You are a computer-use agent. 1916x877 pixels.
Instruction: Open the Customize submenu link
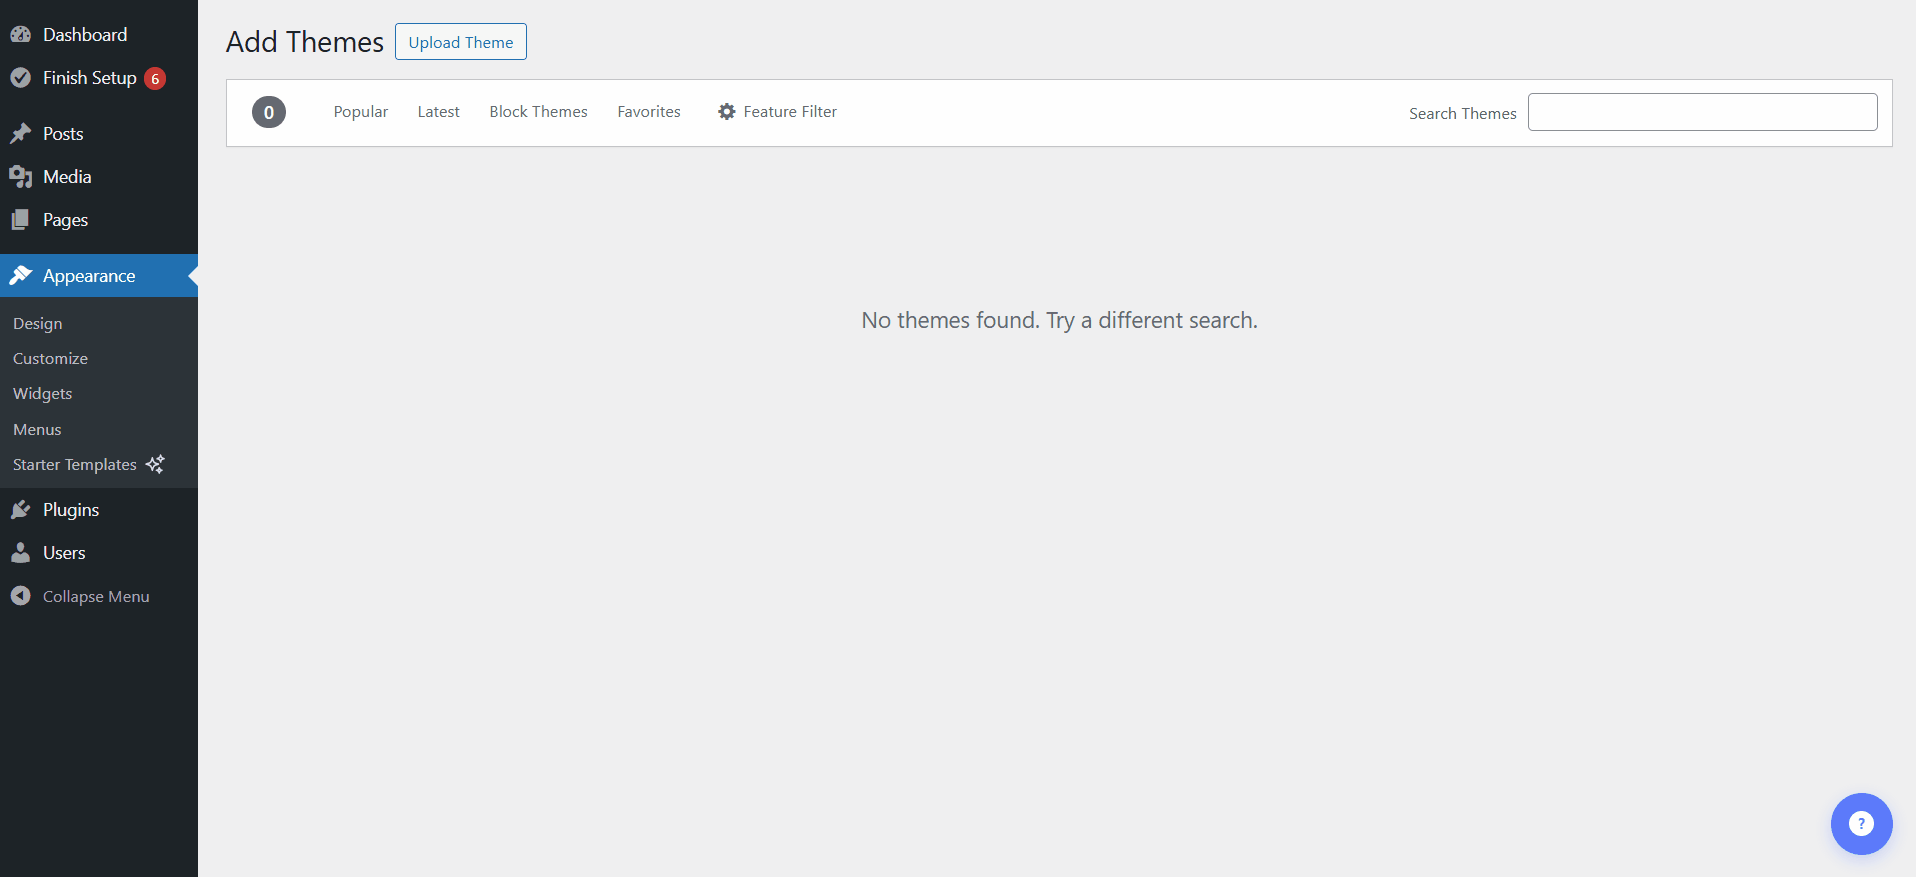pos(50,359)
